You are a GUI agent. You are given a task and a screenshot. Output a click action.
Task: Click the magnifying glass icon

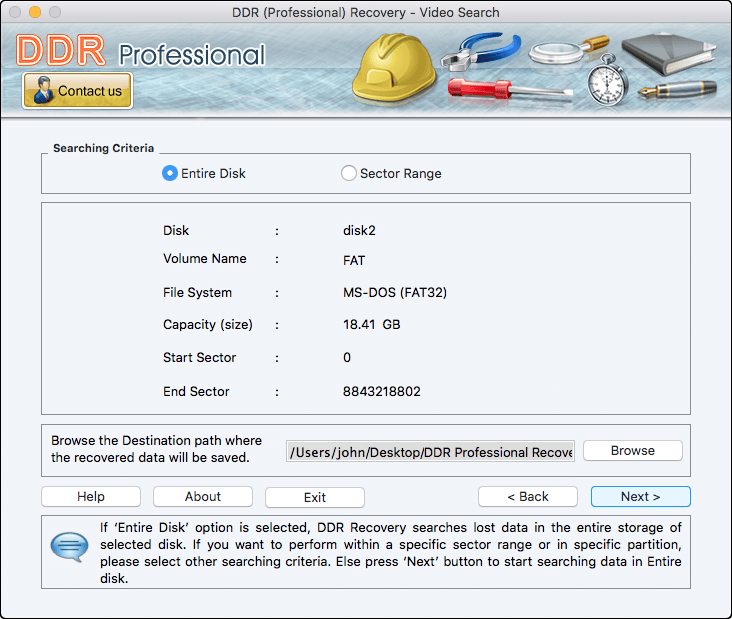click(569, 49)
